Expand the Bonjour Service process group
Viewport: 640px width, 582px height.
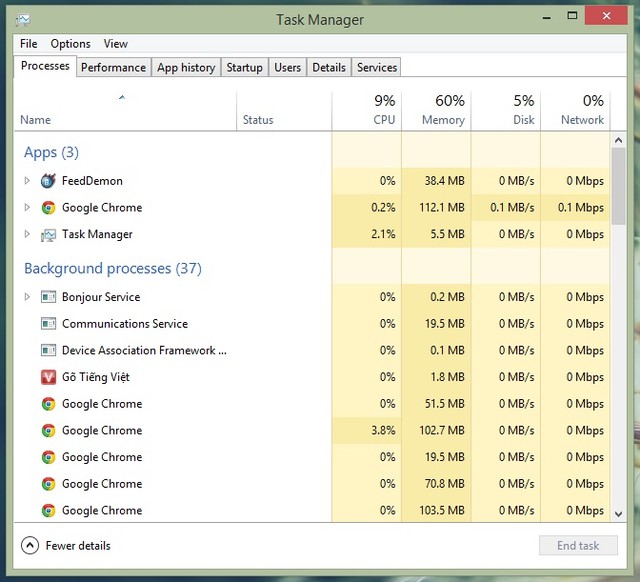[28, 297]
